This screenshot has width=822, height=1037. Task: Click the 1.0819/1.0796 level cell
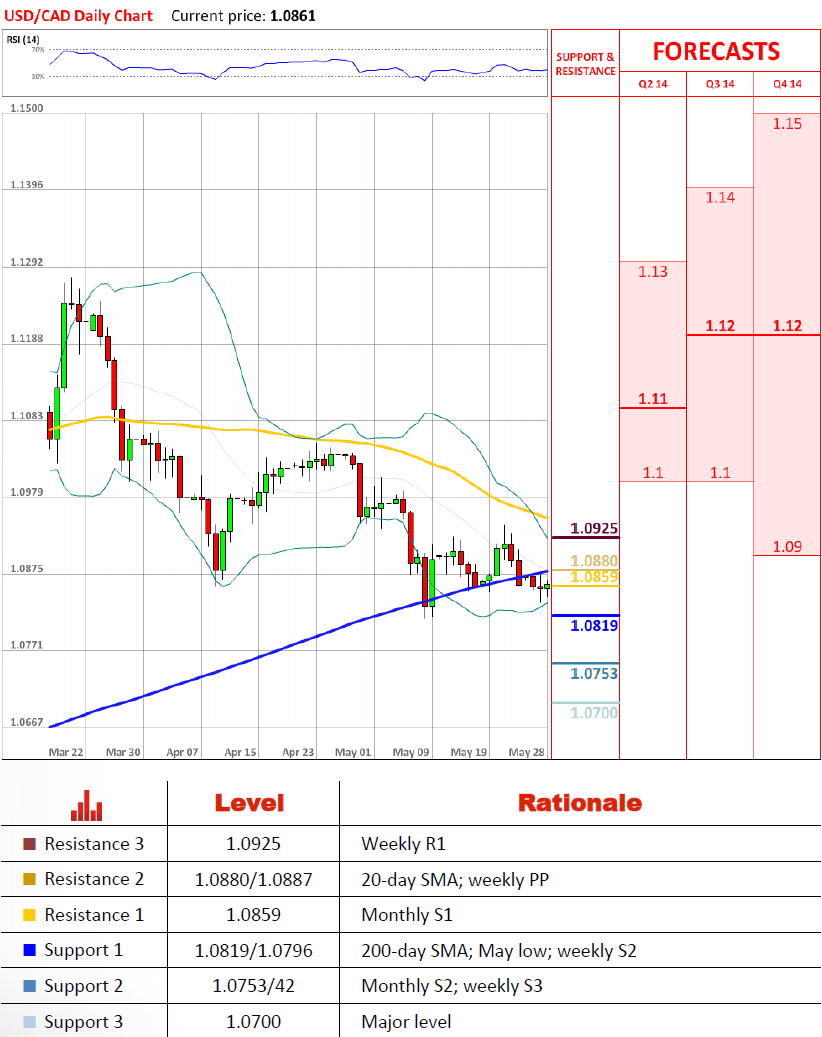point(253,950)
